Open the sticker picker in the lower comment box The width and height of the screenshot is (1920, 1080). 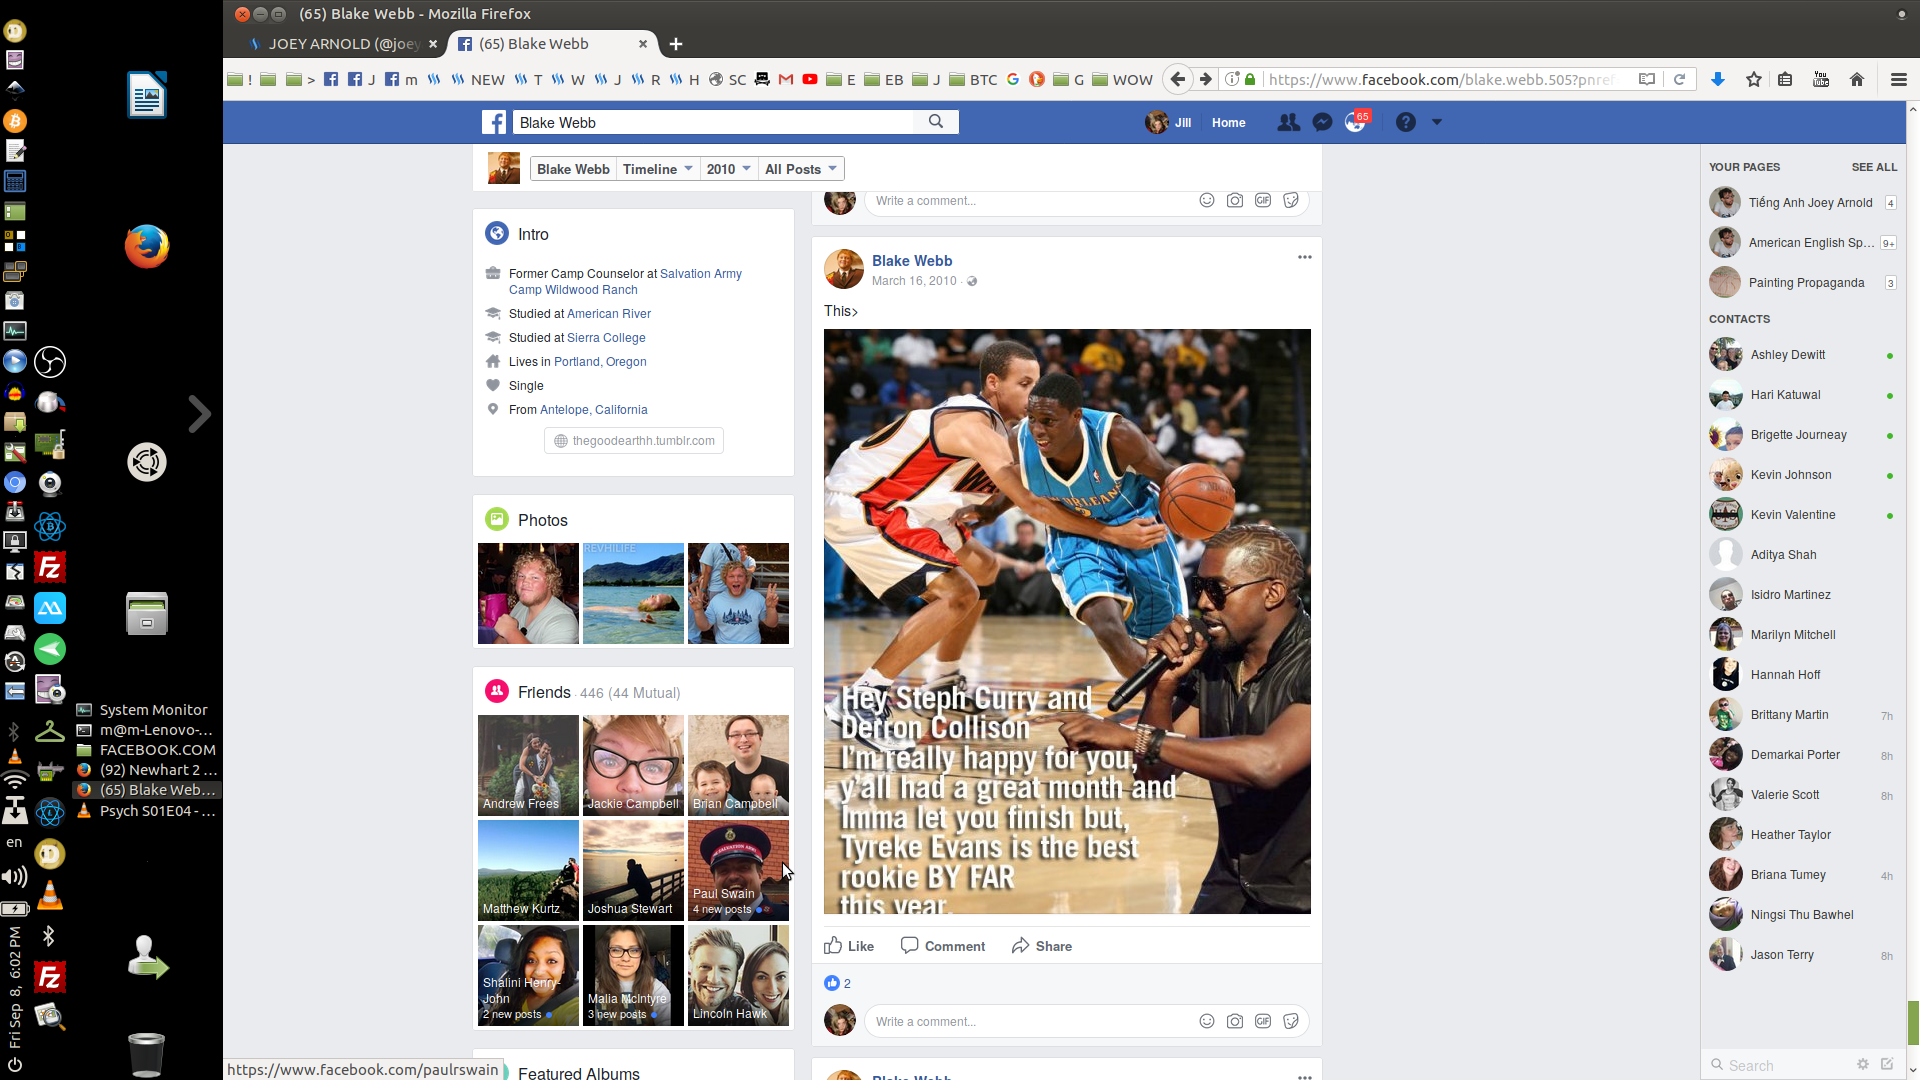pyautogui.click(x=1291, y=1021)
